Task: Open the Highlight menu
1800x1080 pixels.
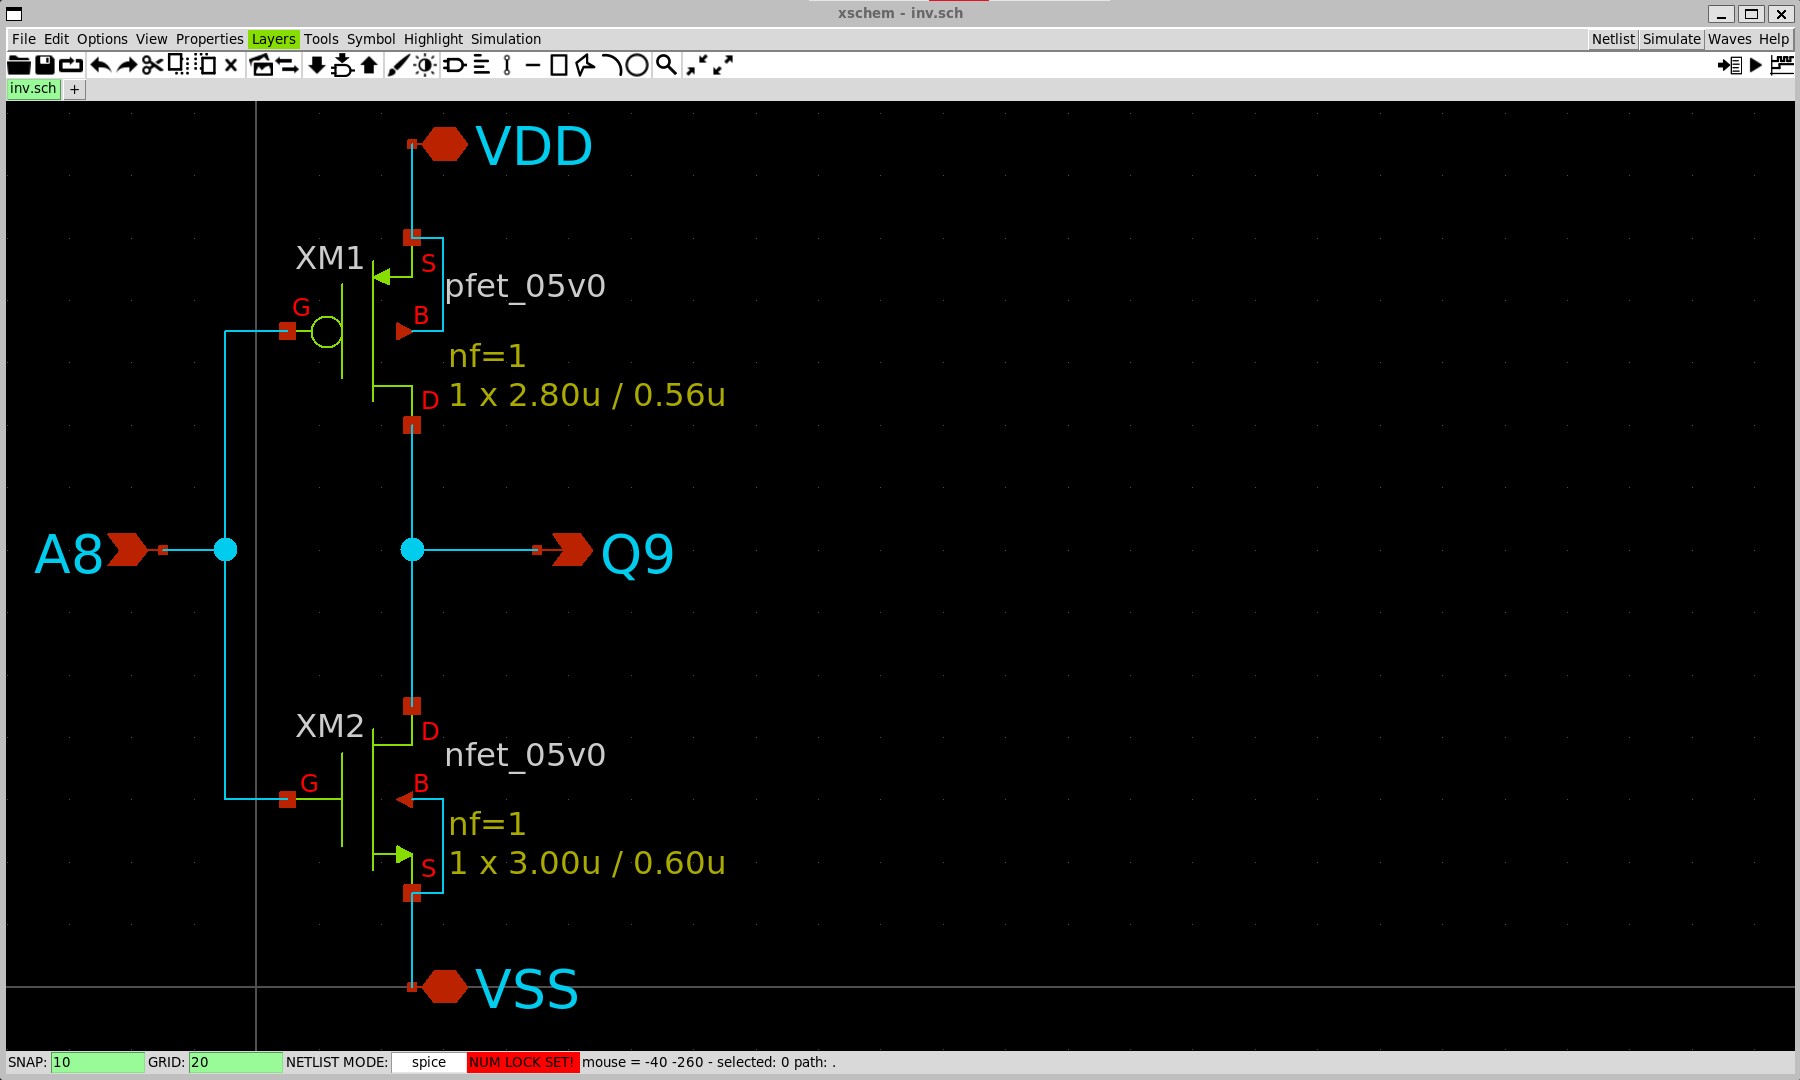Action: pyautogui.click(x=433, y=39)
